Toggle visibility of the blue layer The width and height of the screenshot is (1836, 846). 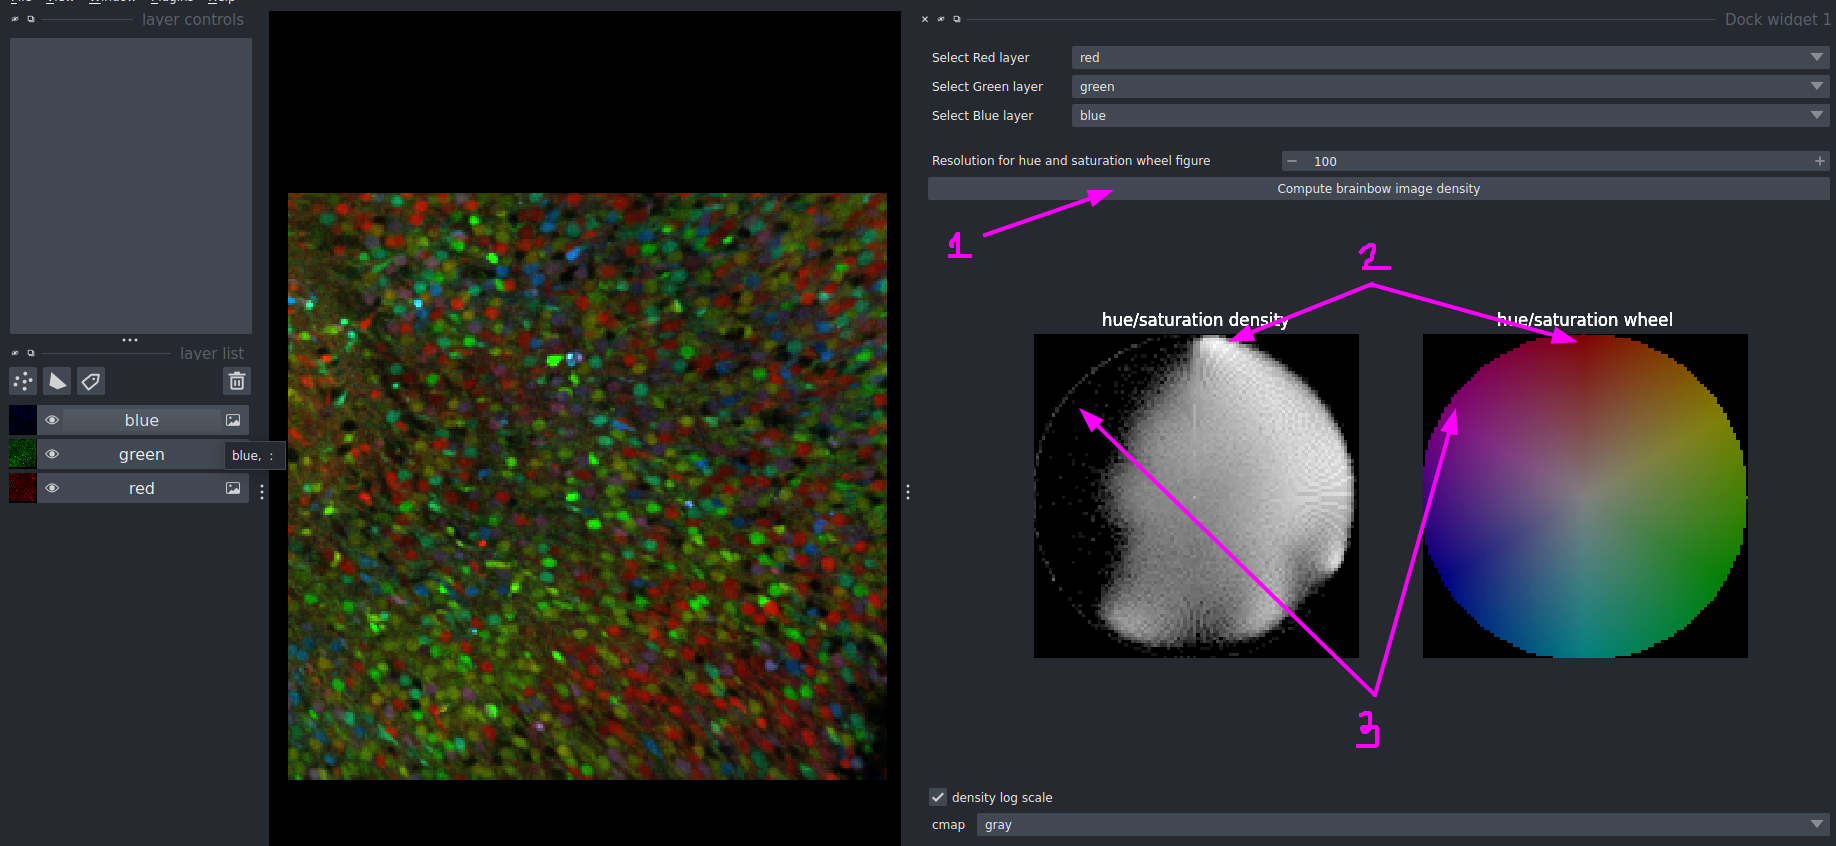pos(52,420)
